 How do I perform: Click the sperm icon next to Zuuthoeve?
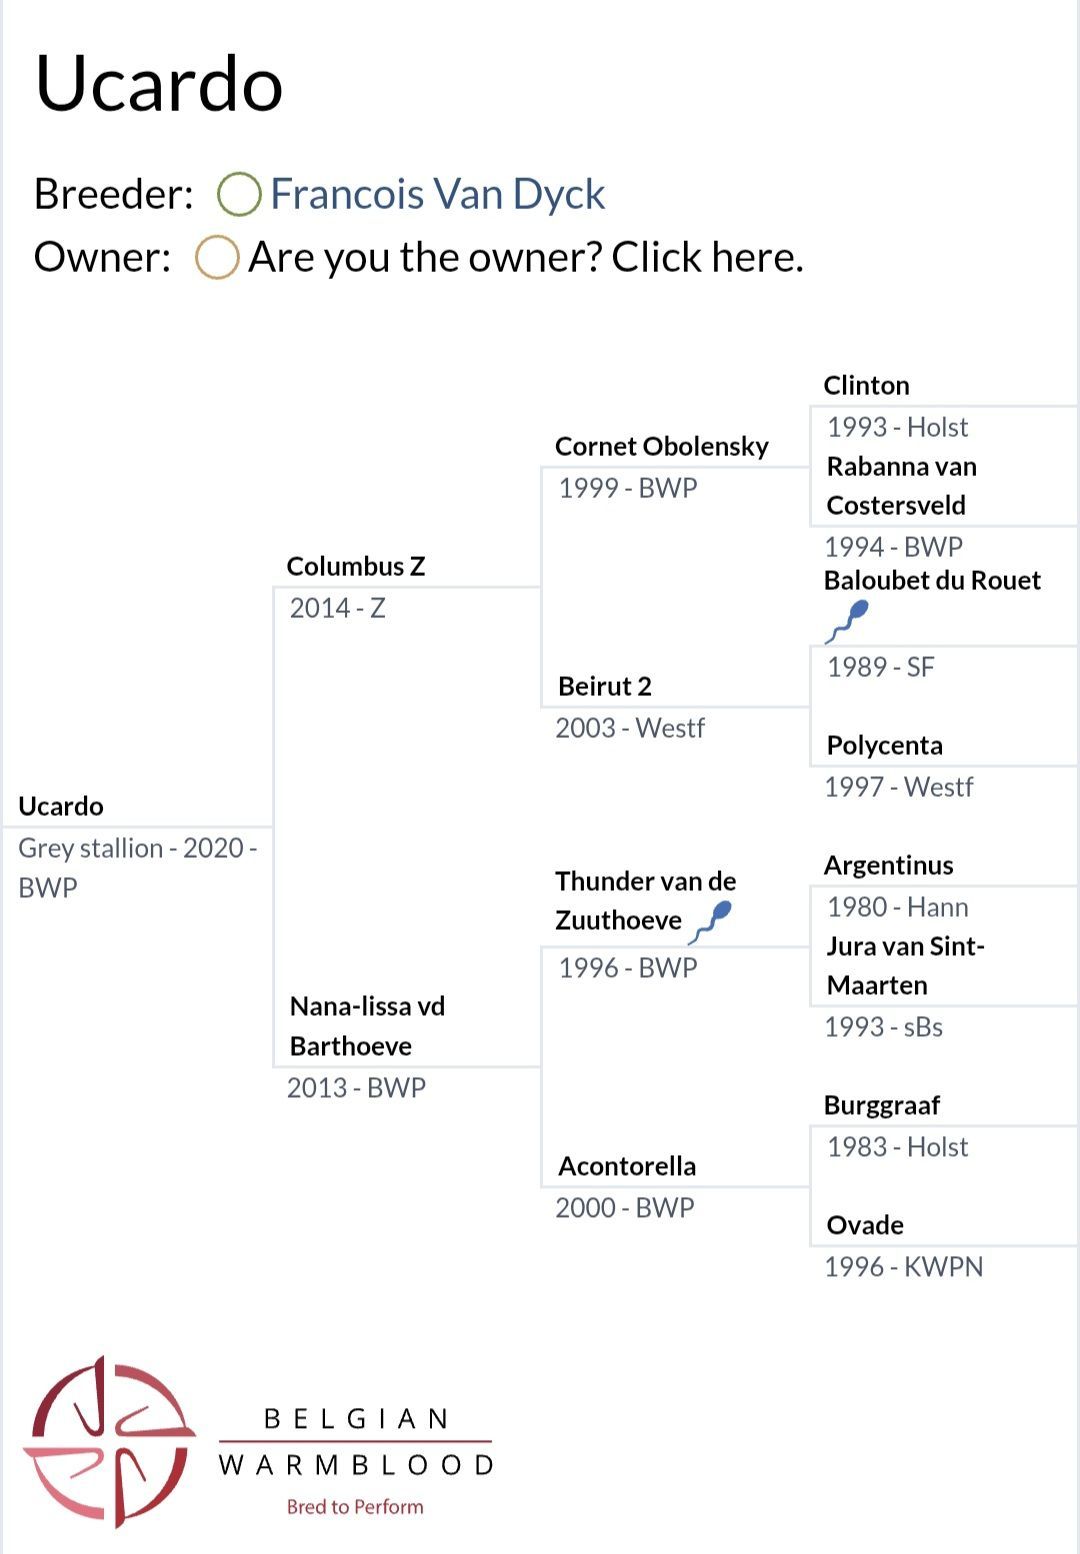[x=710, y=922]
